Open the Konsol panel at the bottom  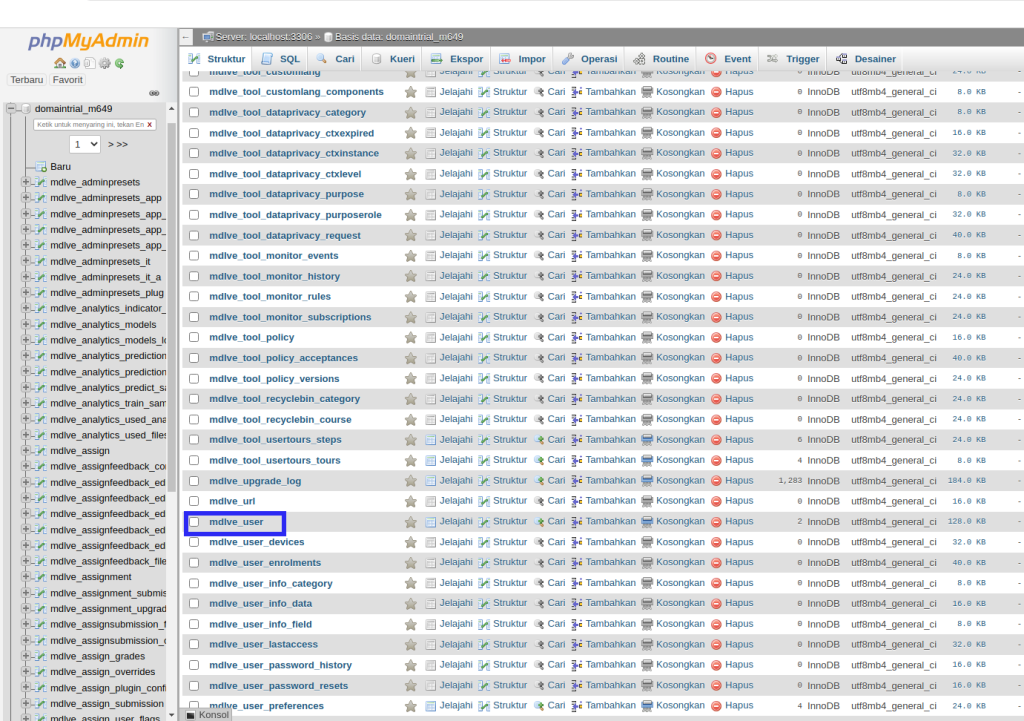[207, 714]
